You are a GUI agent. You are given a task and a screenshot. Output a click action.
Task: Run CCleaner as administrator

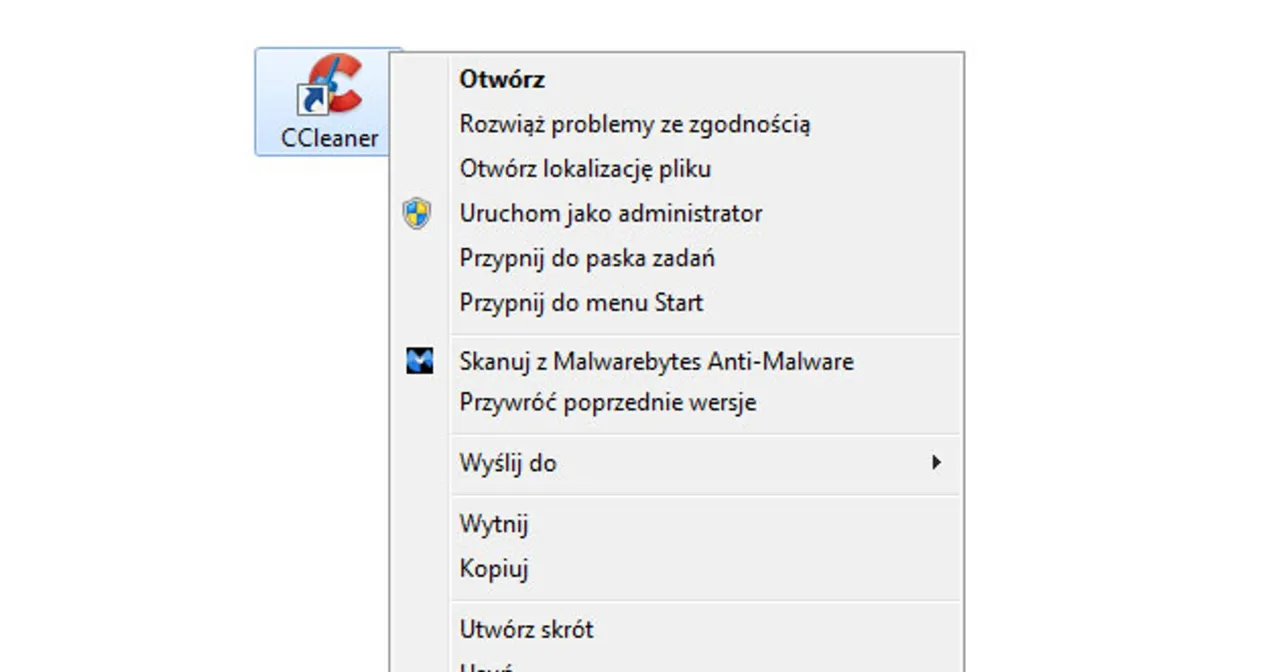click(x=611, y=212)
